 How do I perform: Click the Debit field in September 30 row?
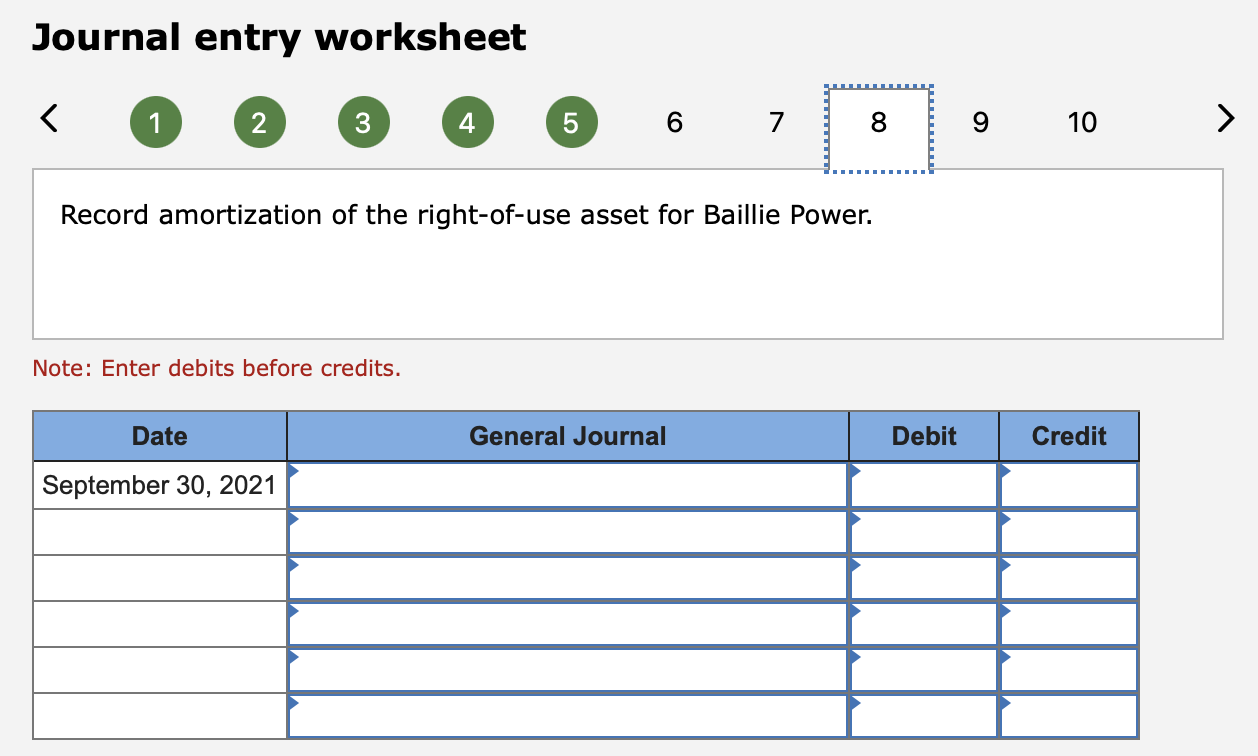click(x=924, y=485)
